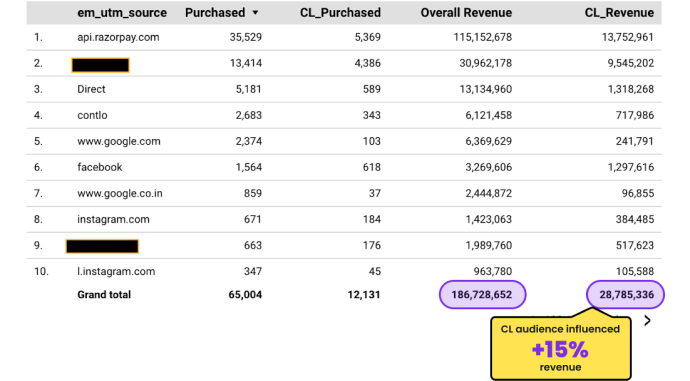Select the facebook source row
This screenshot has width=690, height=381.
[x=344, y=167]
